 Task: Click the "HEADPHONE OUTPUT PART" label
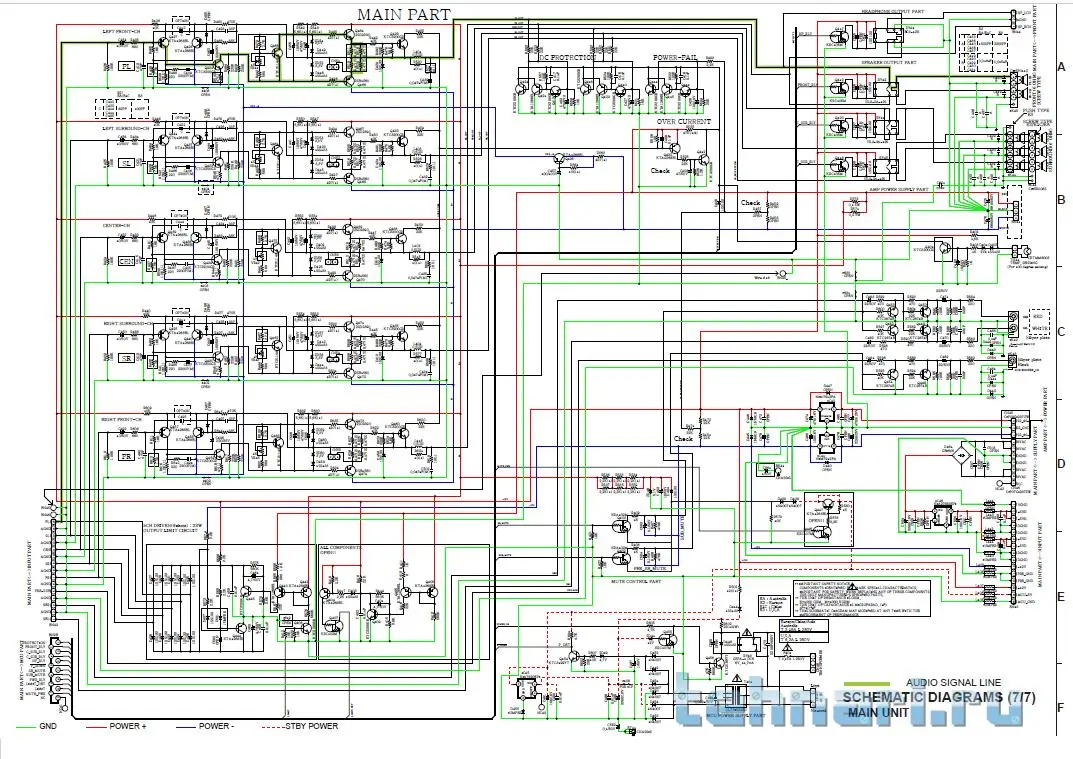tap(893, 12)
